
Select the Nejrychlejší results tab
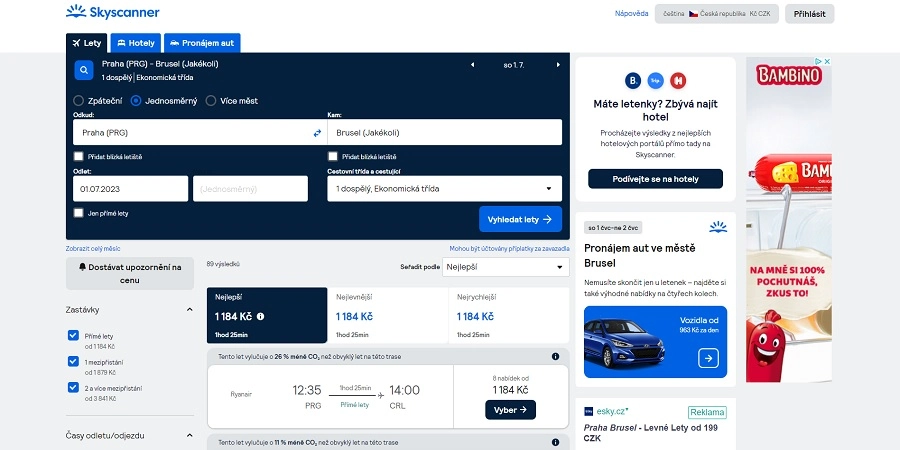pos(509,315)
